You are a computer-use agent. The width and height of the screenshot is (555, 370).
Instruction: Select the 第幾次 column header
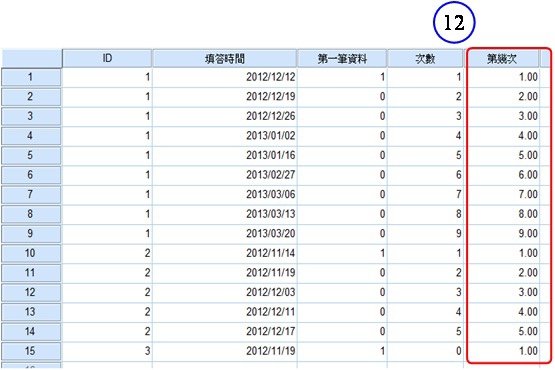[502, 58]
